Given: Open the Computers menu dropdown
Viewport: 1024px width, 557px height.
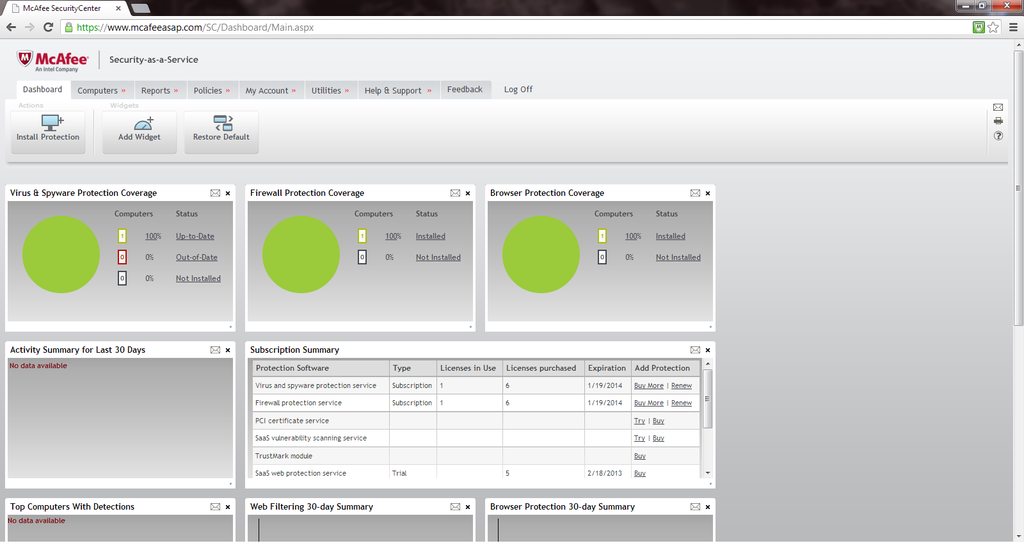Looking at the screenshot, I should coord(102,91).
